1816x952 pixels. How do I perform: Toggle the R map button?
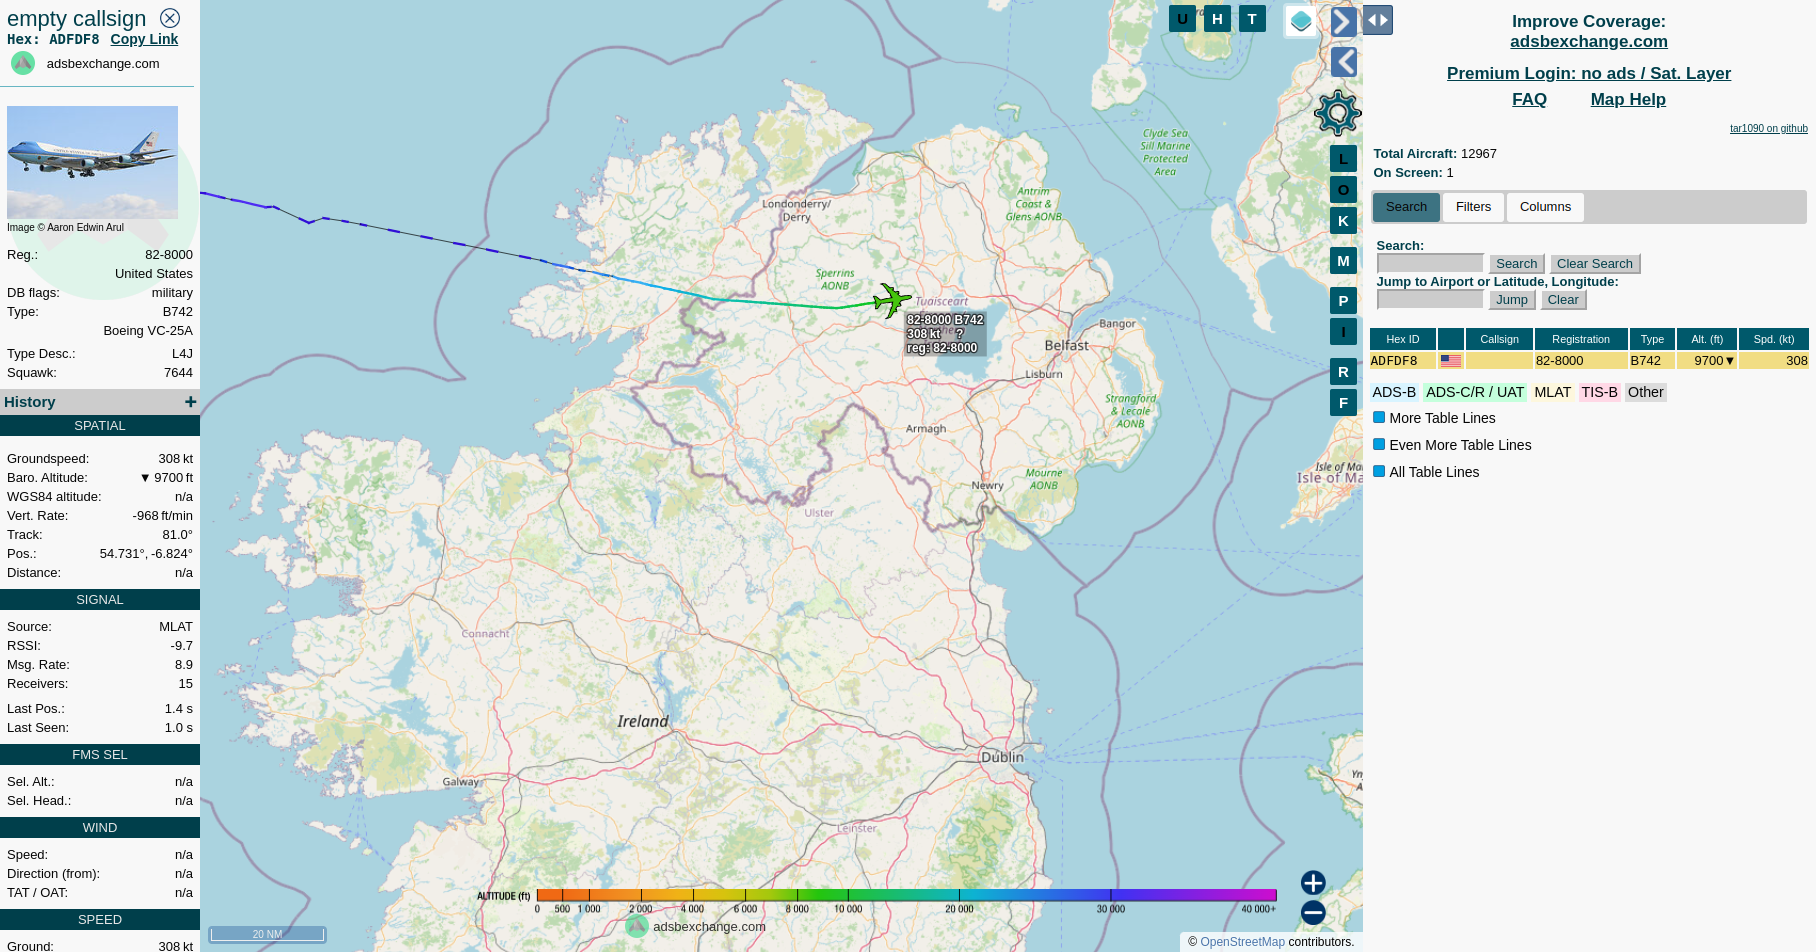[1343, 371]
